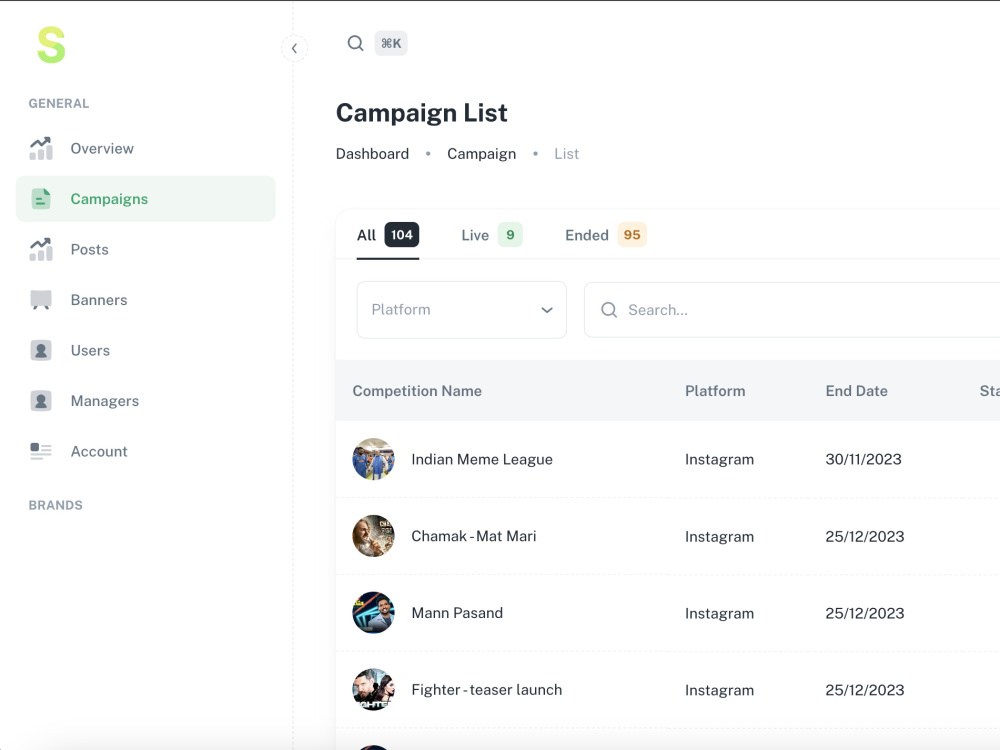Open Mann Pasand campaign thumbnail
The width and height of the screenshot is (1000, 750).
click(x=374, y=613)
